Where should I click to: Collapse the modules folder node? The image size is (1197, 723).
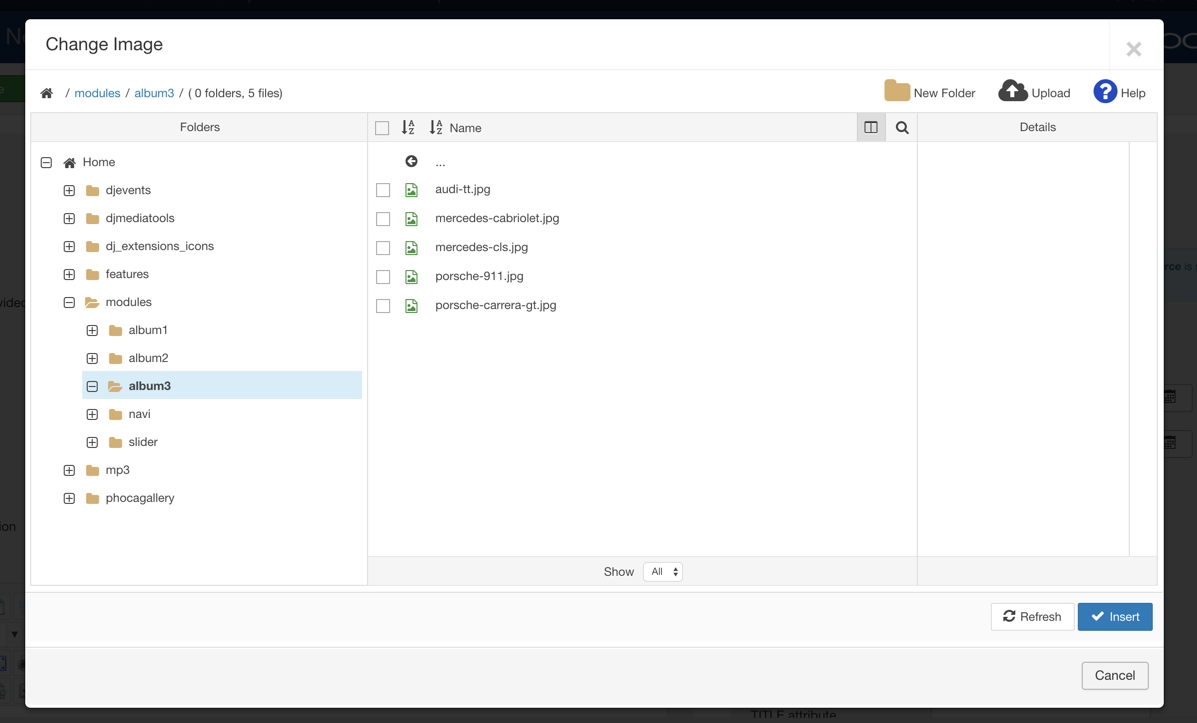click(x=69, y=302)
